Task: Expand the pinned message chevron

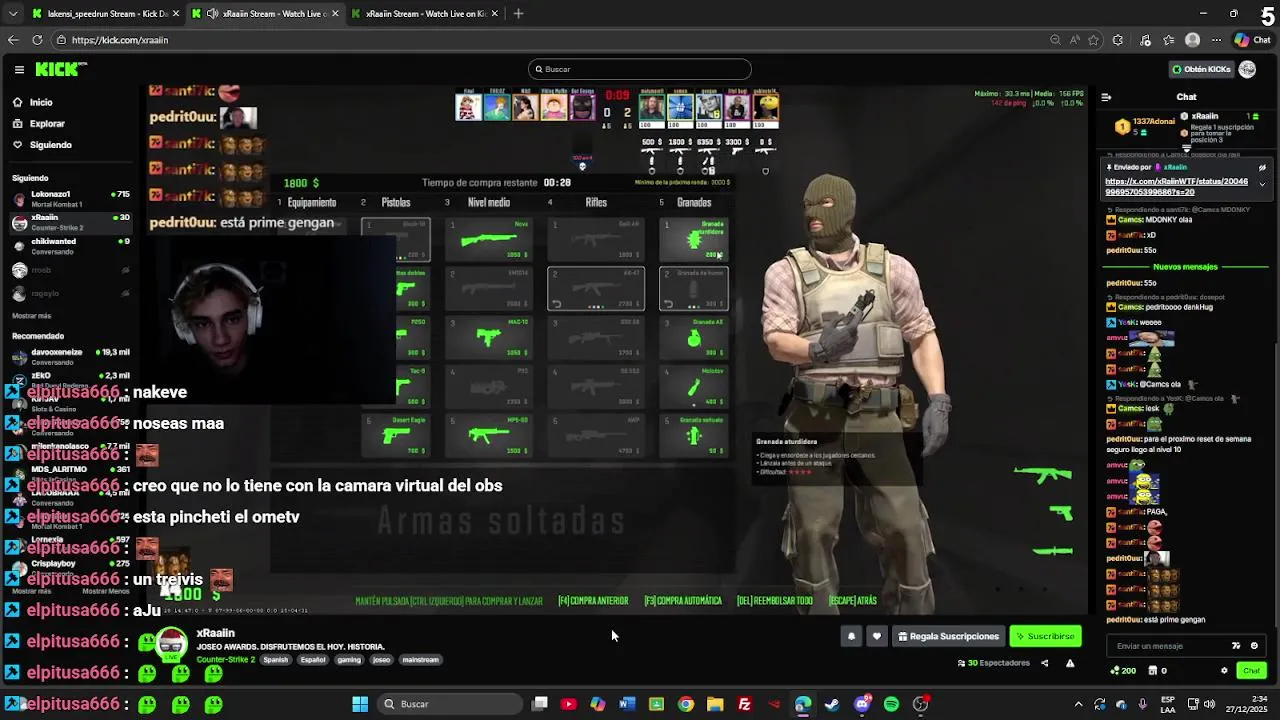Action: (1262, 184)
